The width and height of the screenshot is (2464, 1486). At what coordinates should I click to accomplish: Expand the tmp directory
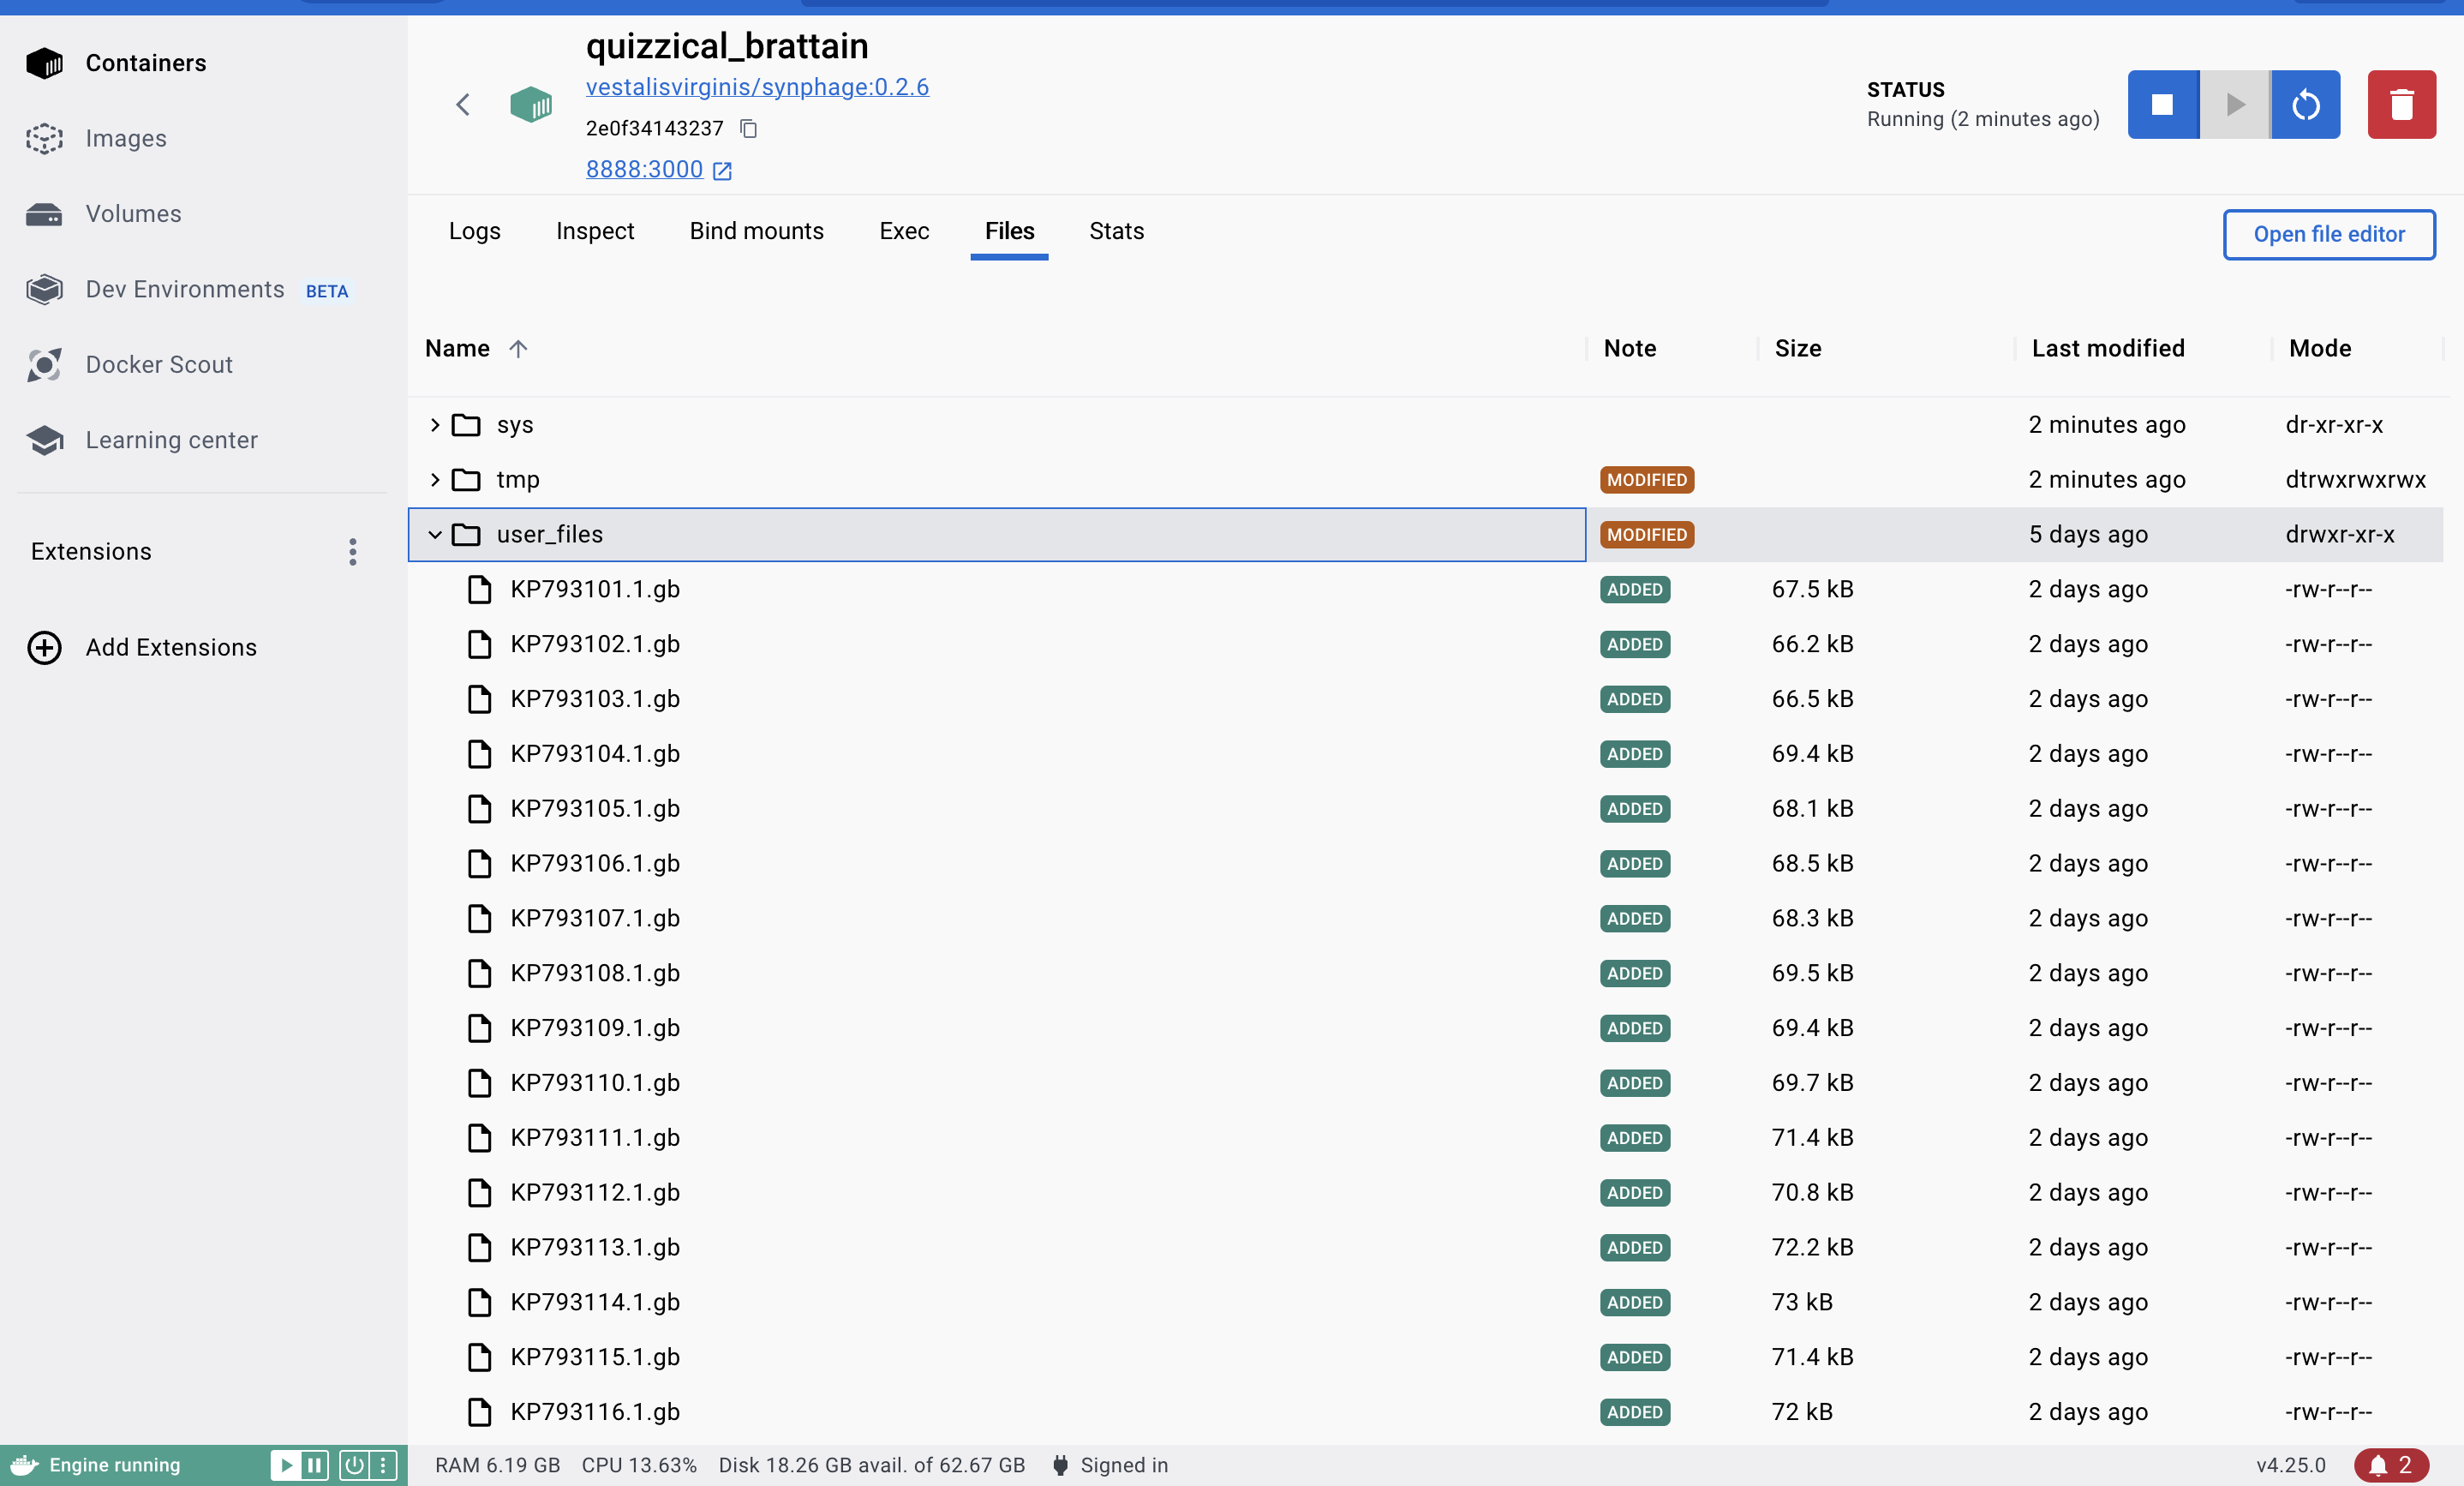[434, 479]
